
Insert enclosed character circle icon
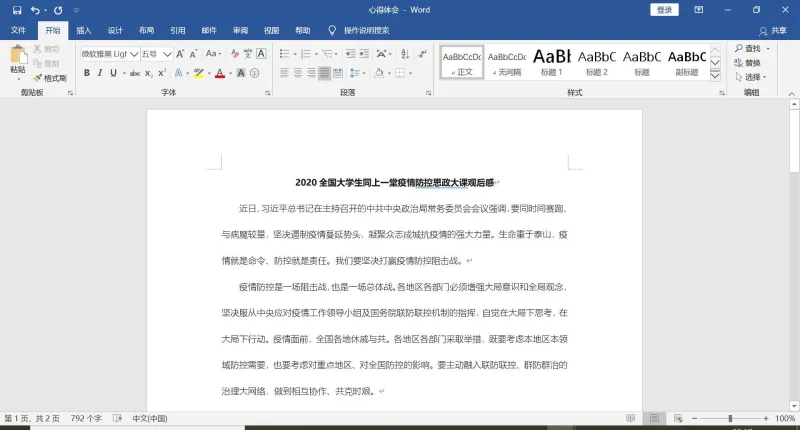click(255, 73)
